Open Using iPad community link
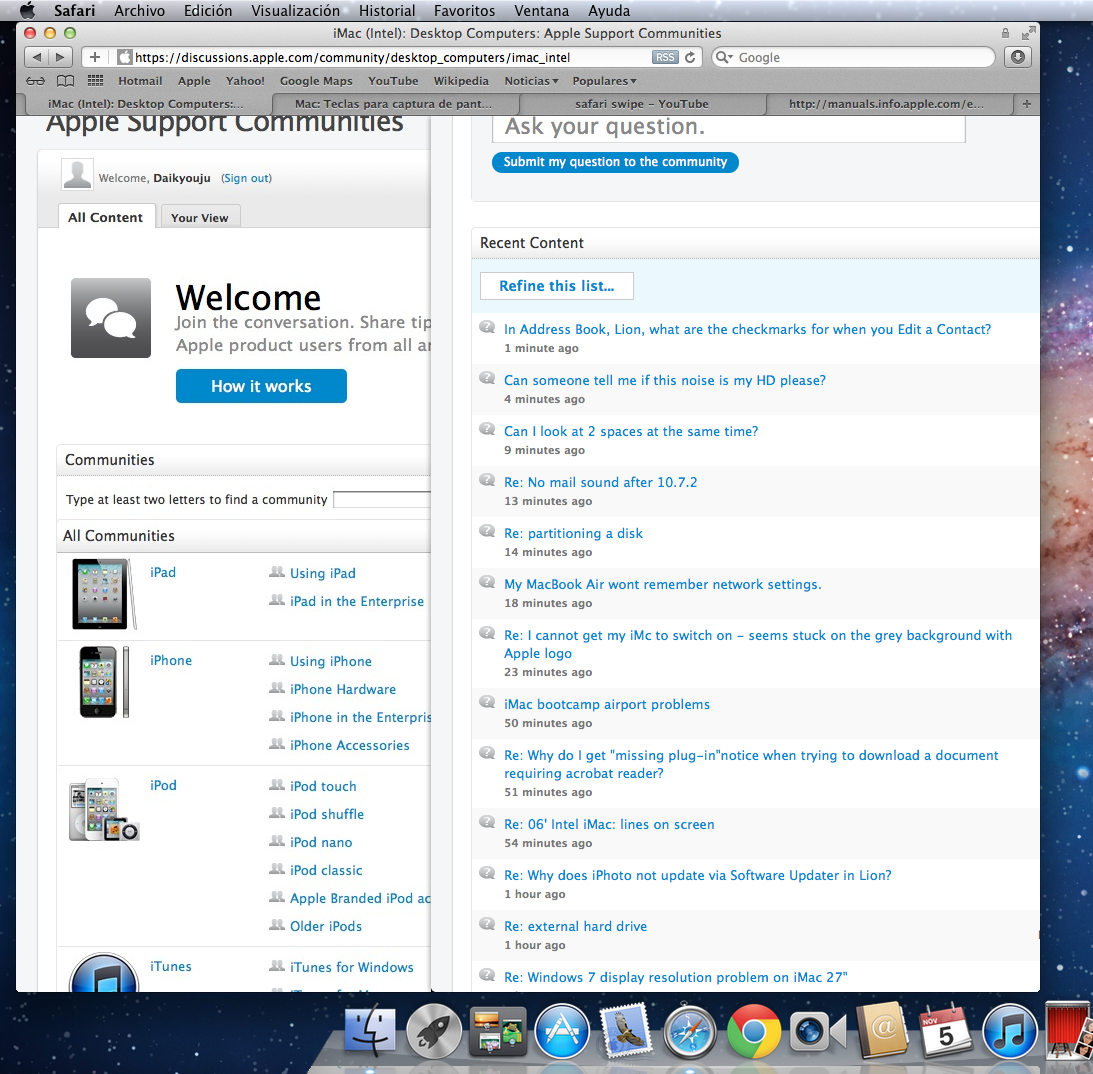 tap(323, 573)
